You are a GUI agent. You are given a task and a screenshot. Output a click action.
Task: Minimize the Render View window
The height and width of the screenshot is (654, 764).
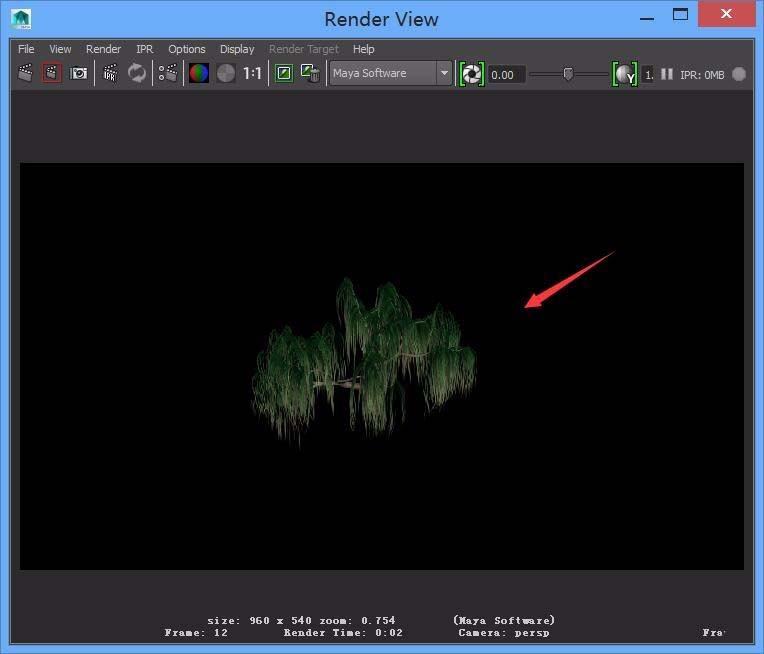coord(647,18)
